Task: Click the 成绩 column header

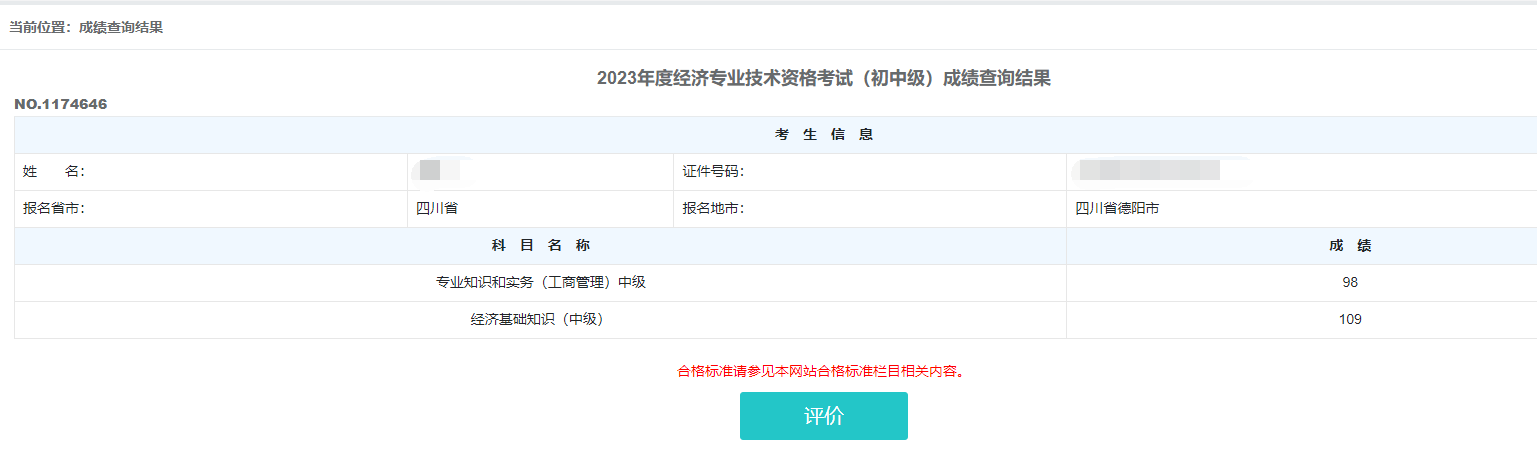Action: (x=1350, y=246)
